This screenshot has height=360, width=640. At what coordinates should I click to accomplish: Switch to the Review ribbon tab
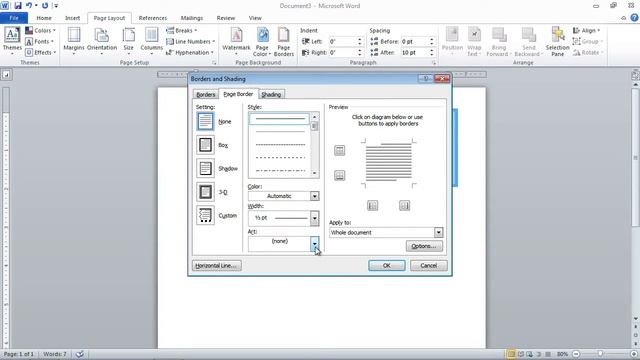click(226, 18)
